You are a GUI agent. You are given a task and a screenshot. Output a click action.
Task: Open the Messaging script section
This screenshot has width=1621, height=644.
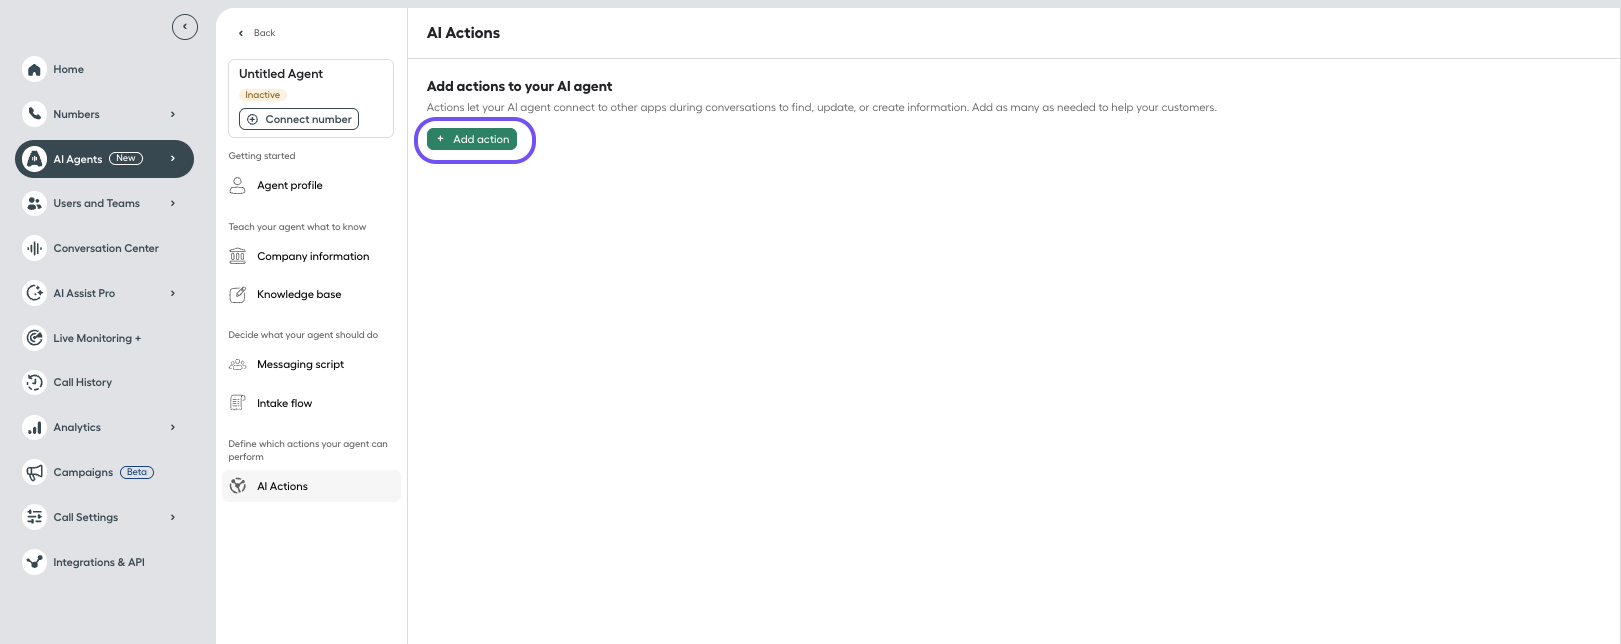[x=300, y=364]
